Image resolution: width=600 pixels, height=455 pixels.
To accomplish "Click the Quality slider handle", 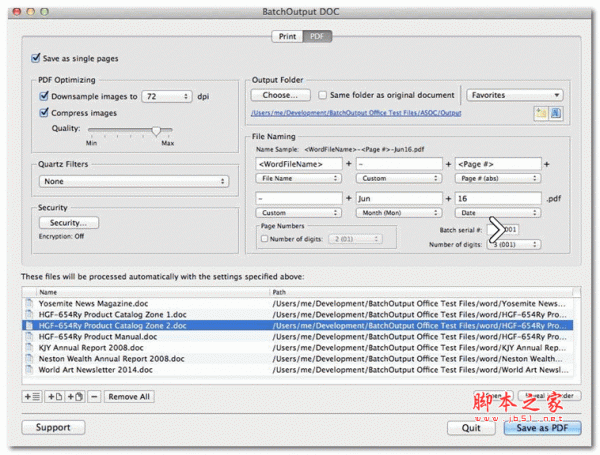I will (156, 131).
